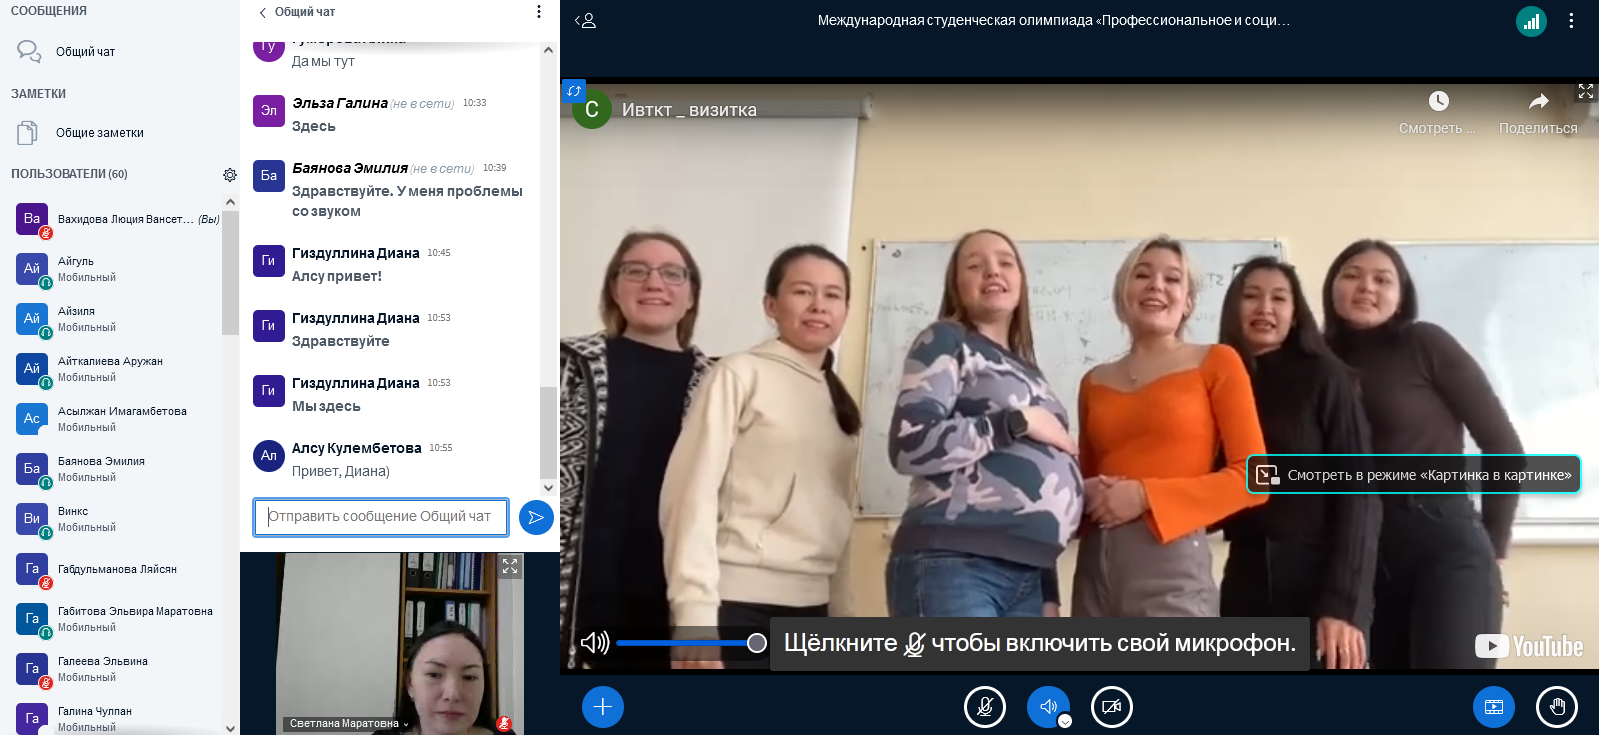Open chat options three-dot menu

(x=539, y=12)
